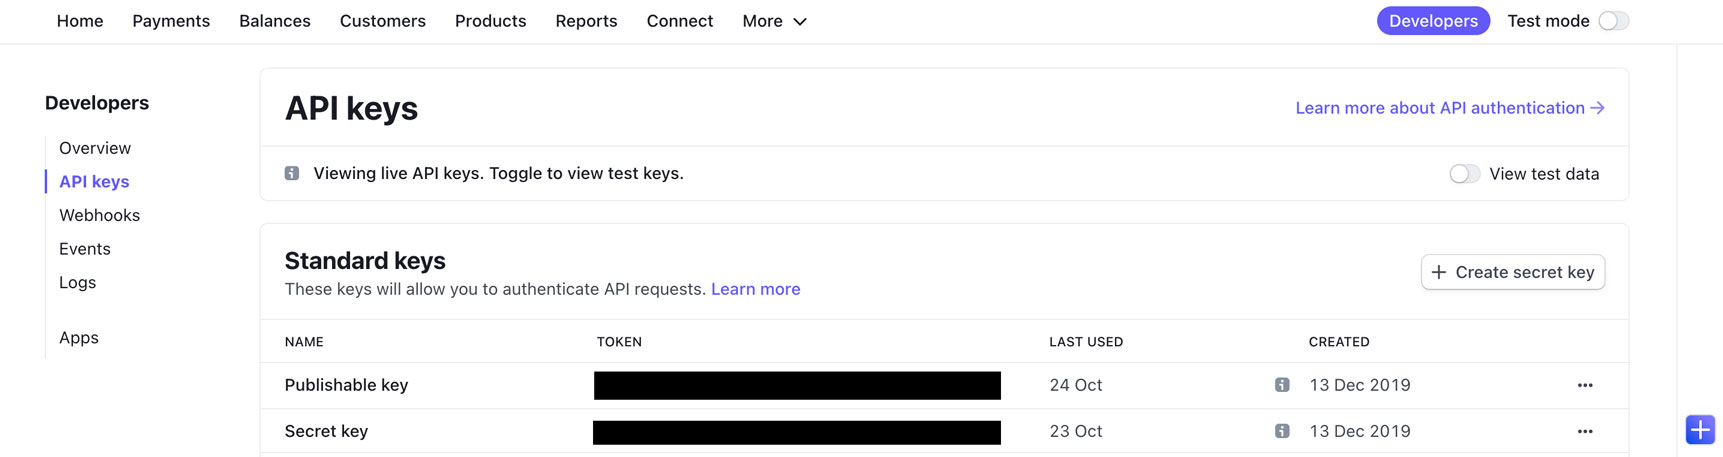Click the info icon beside Publishable key date
This screenshot has width=1723, height=457.
1282,385
